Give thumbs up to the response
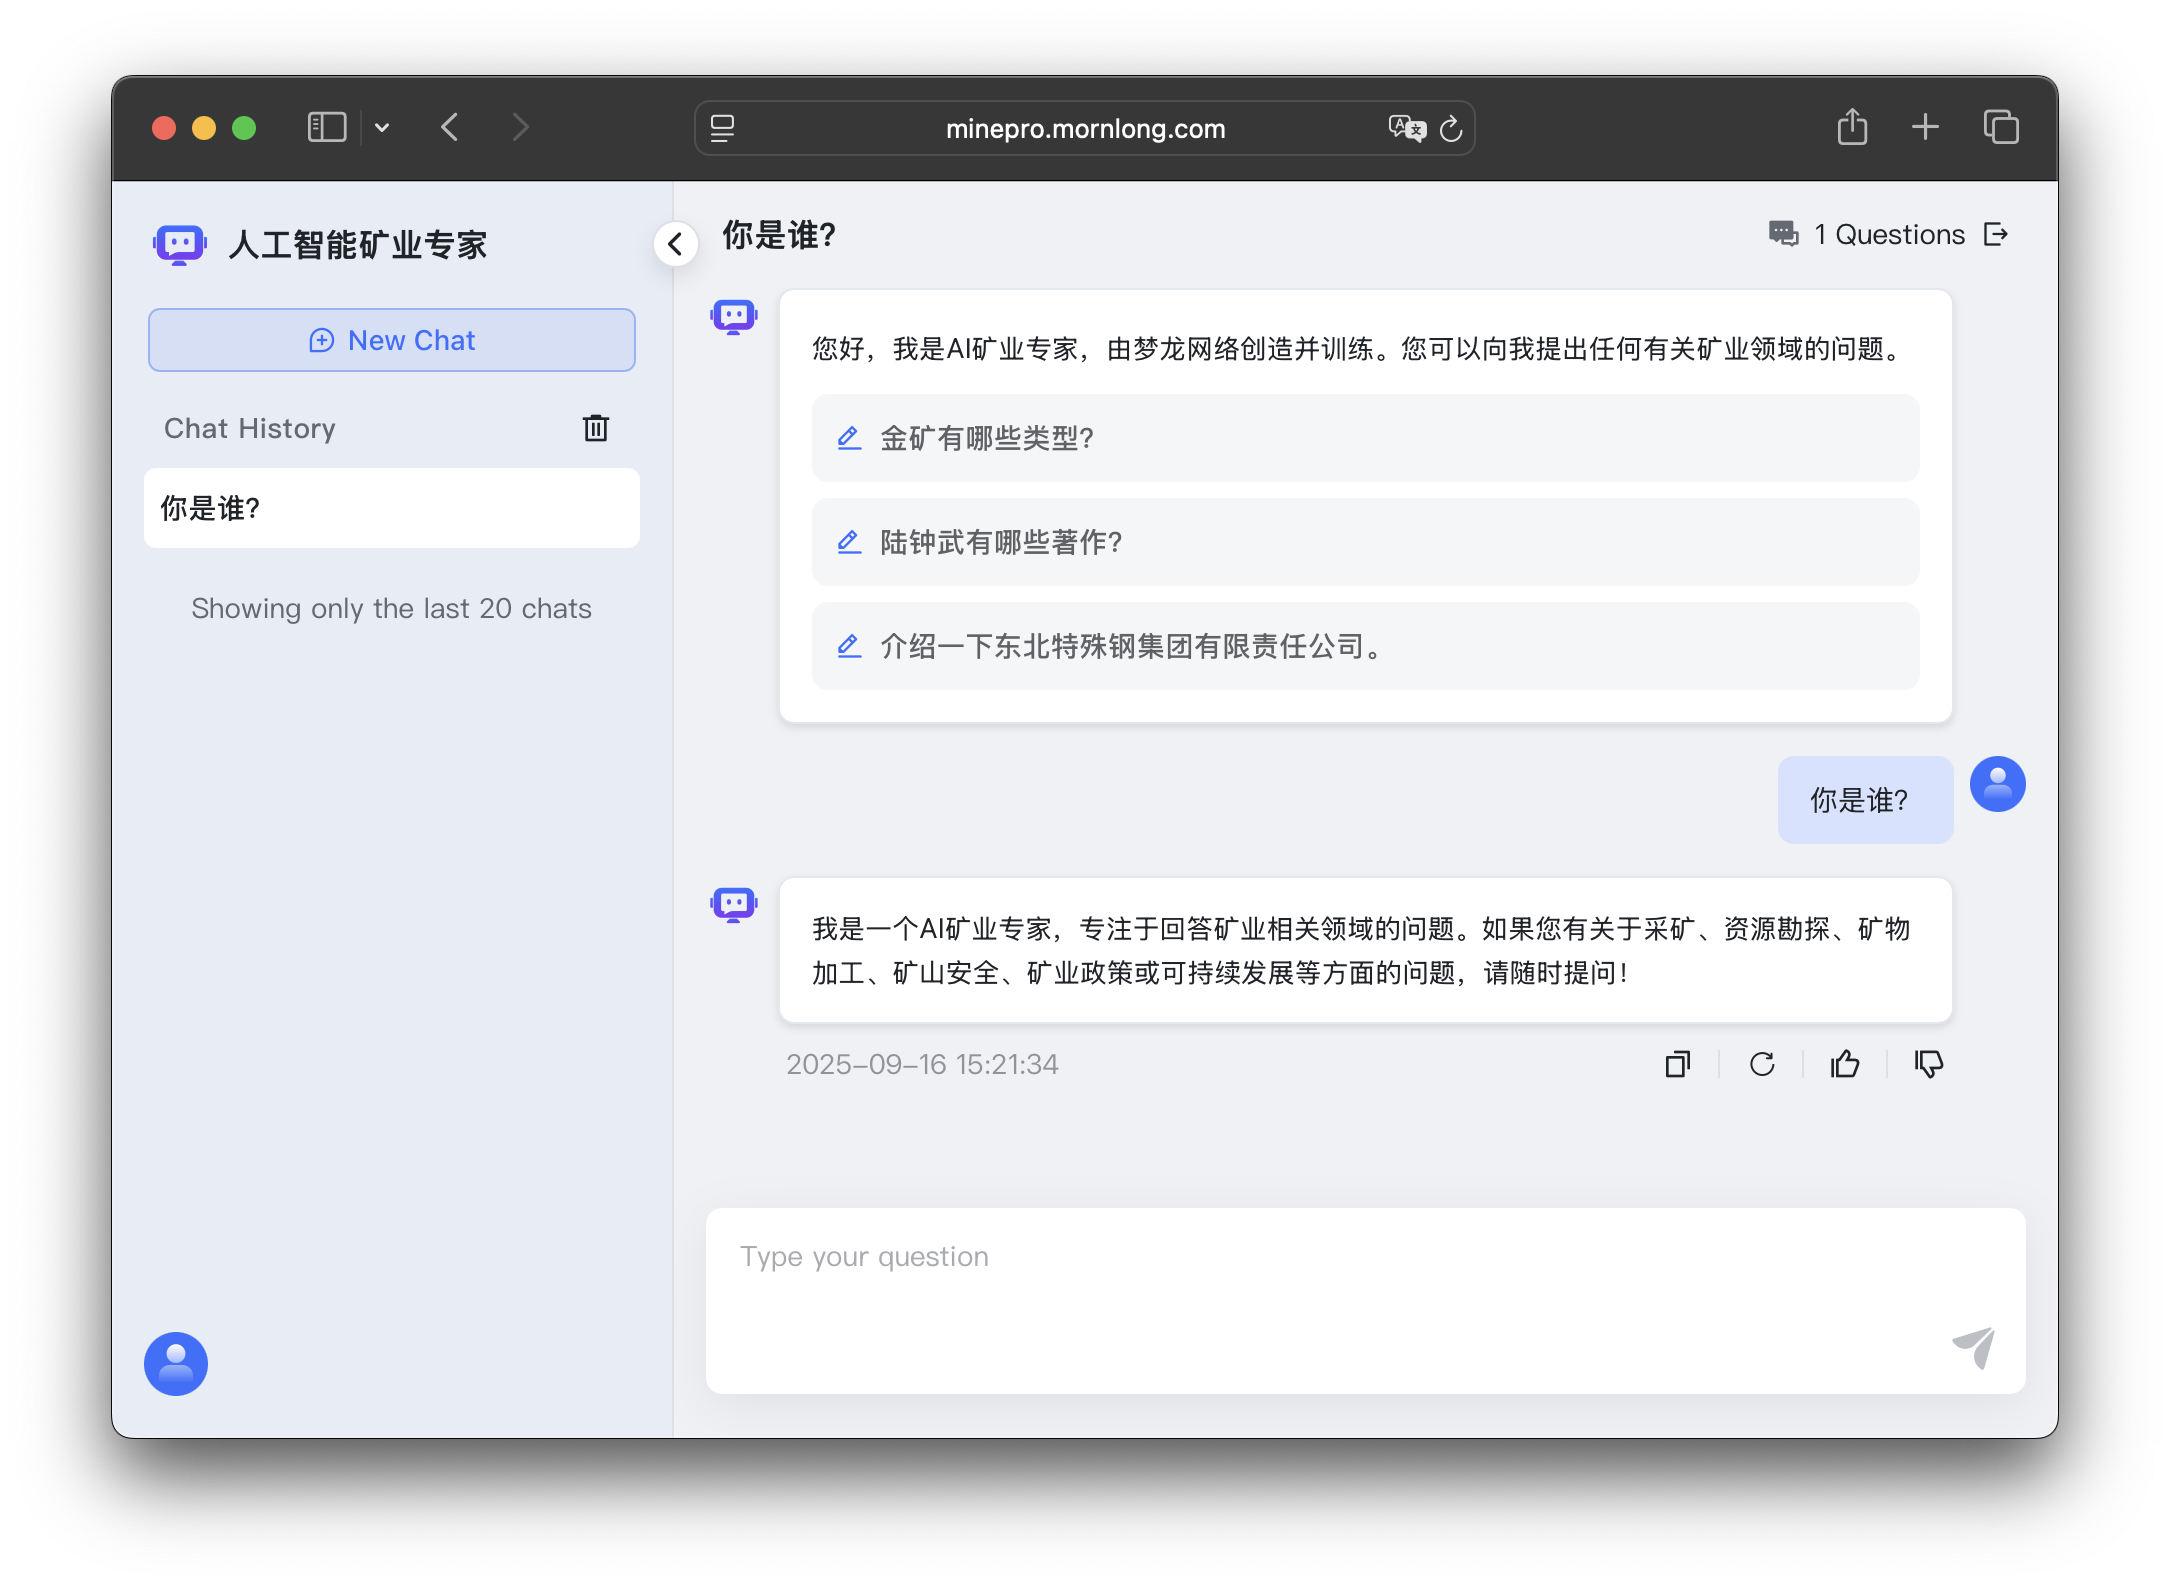Screen dimensions: 2170x1586 point(1845,1064)
